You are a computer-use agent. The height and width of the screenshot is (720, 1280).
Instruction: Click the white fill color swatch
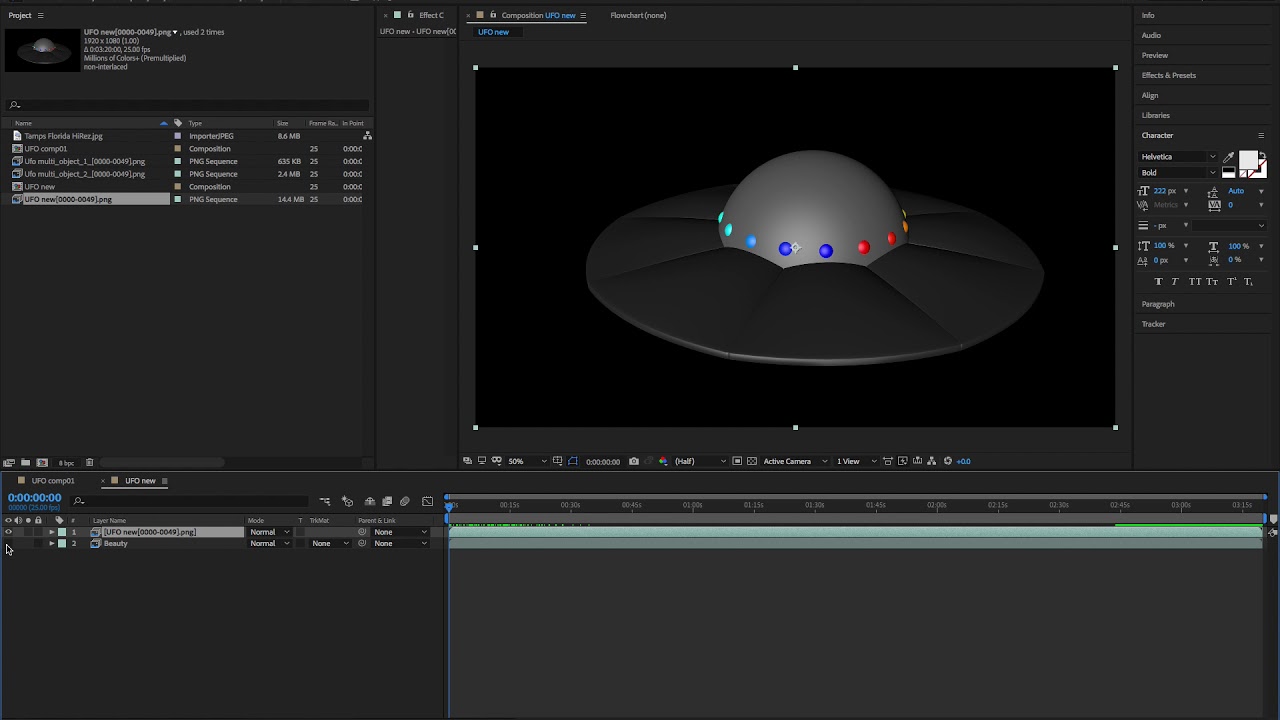tap(1247, 161)
